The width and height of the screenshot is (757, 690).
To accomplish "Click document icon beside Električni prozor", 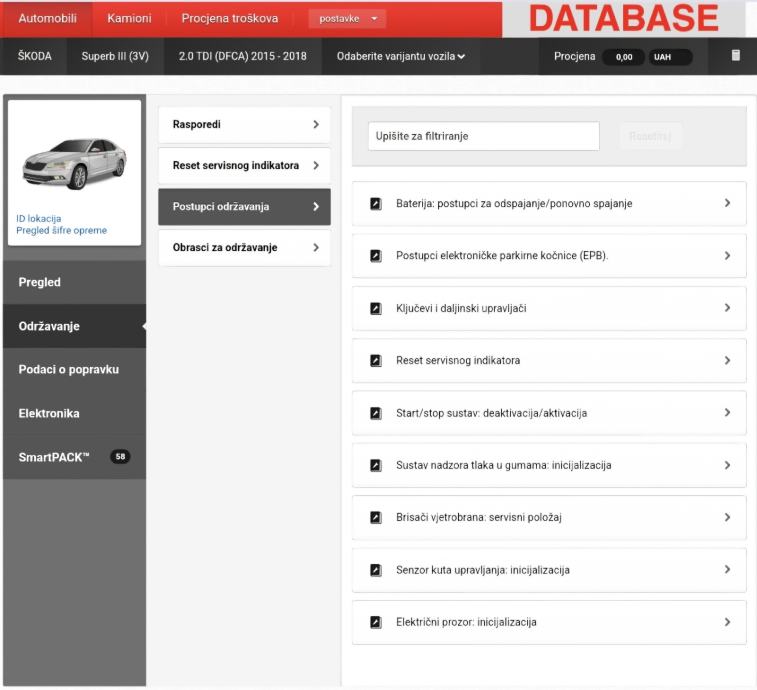I will (376, 622).
